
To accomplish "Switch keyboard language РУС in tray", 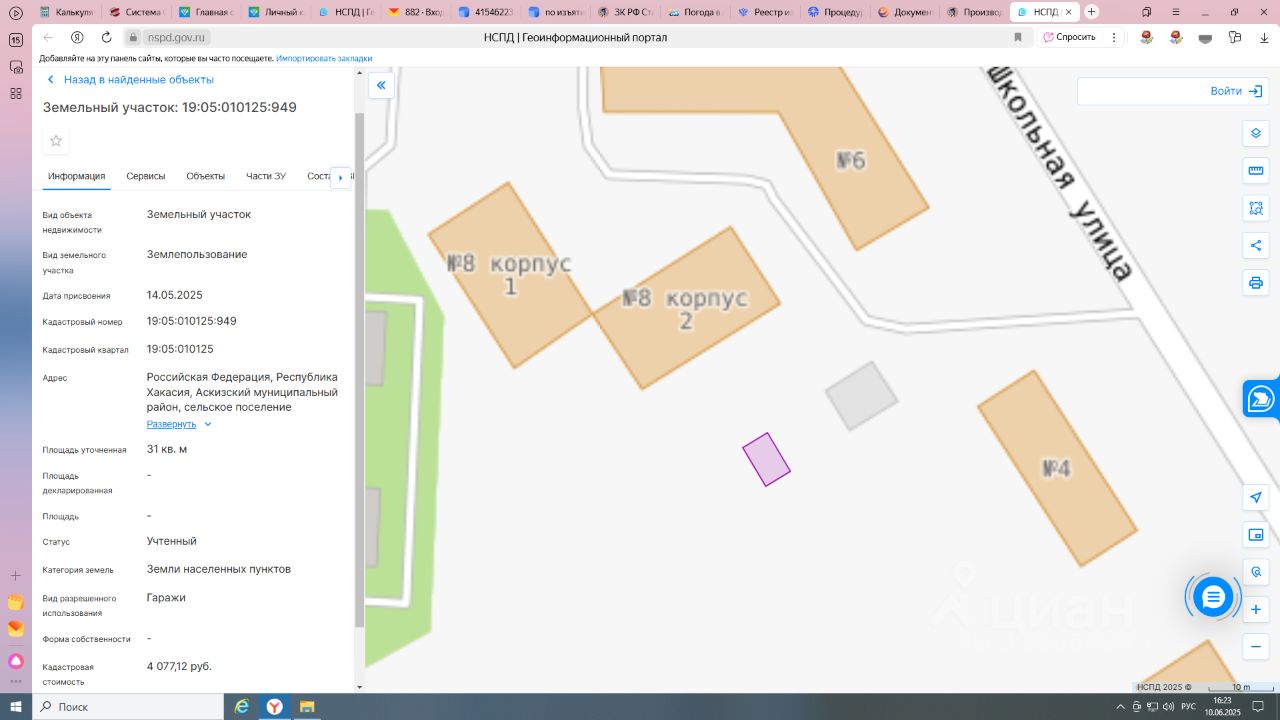I will (1188, 707).
